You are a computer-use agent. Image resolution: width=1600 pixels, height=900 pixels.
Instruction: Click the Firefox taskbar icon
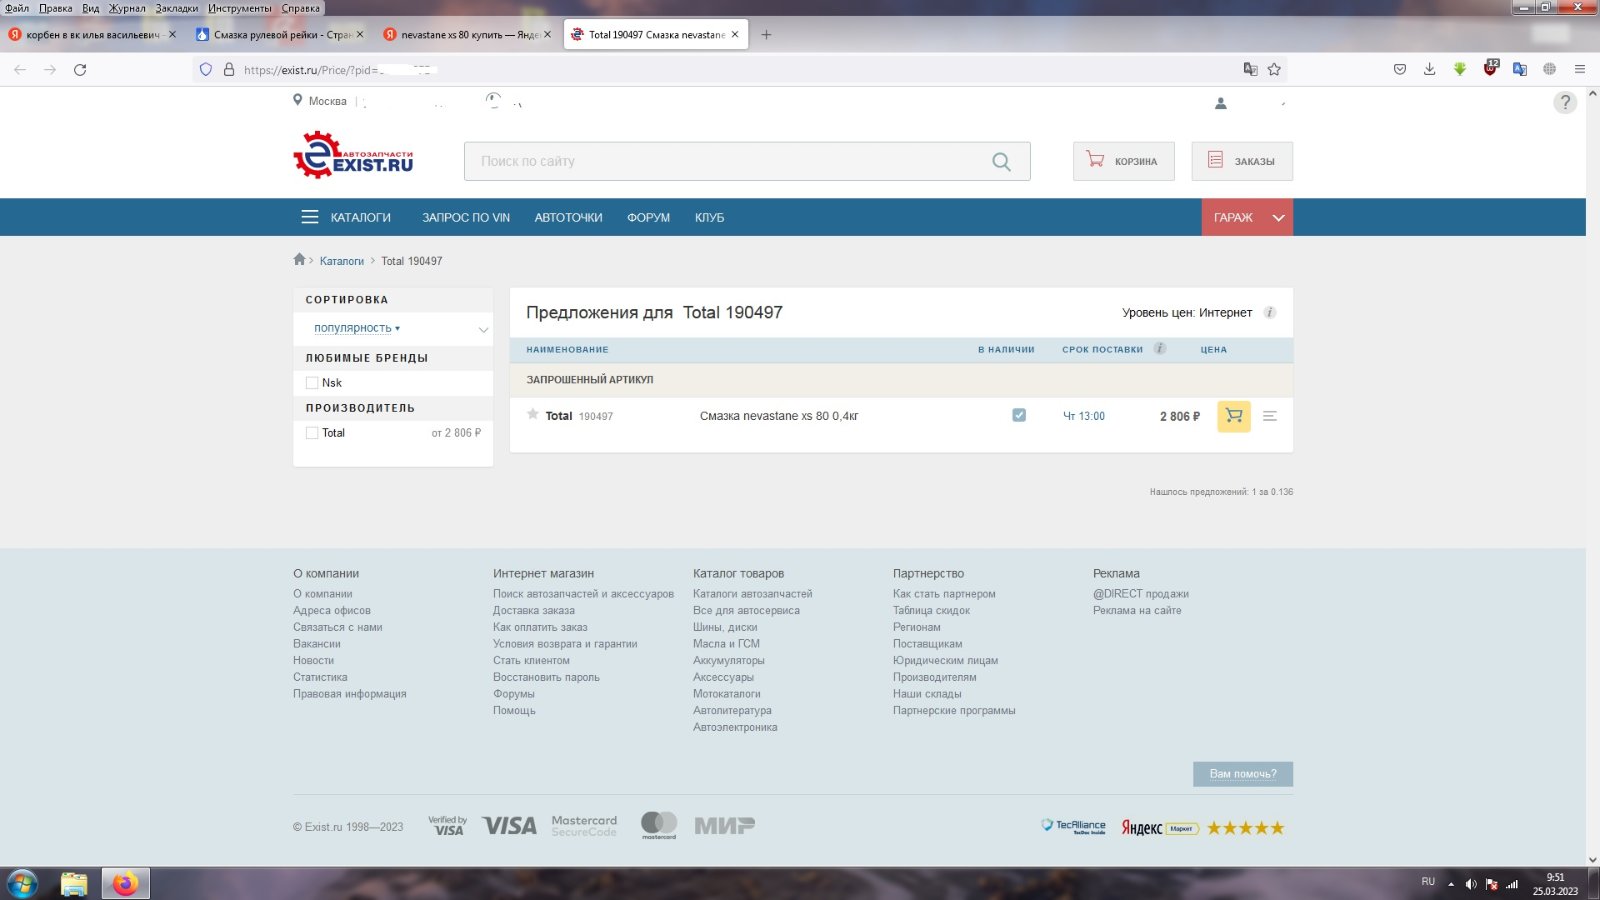pos(125,884)
